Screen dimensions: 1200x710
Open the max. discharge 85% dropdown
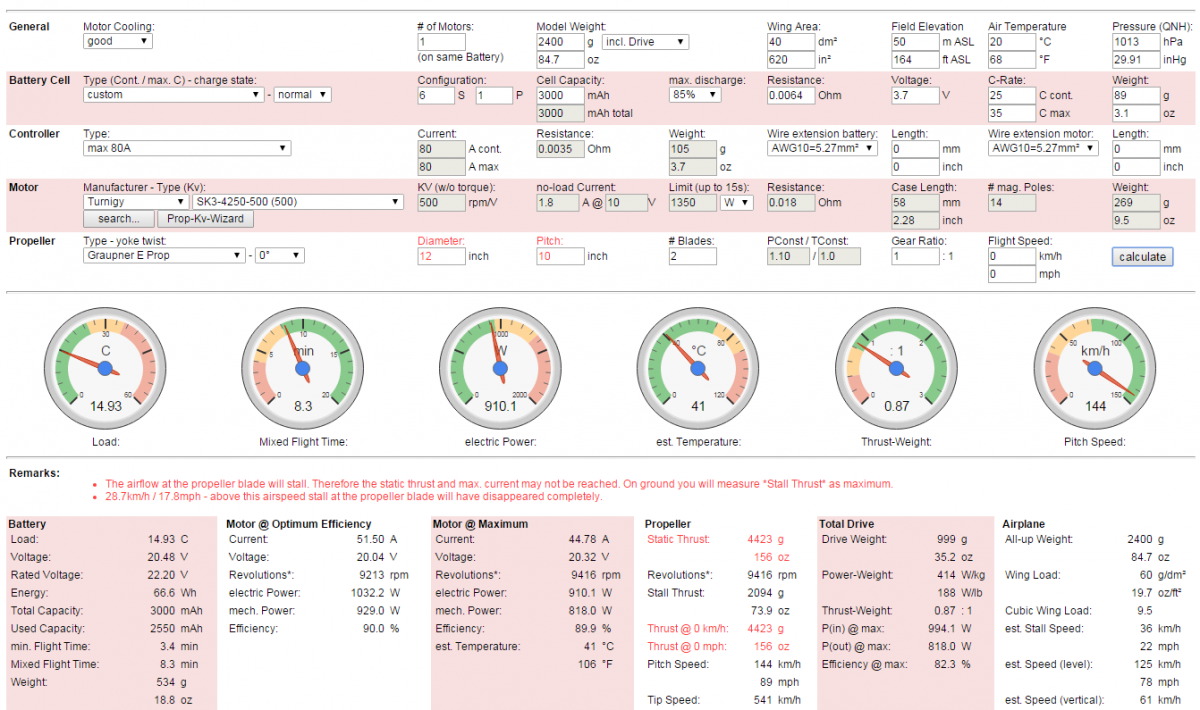[694, 95]
